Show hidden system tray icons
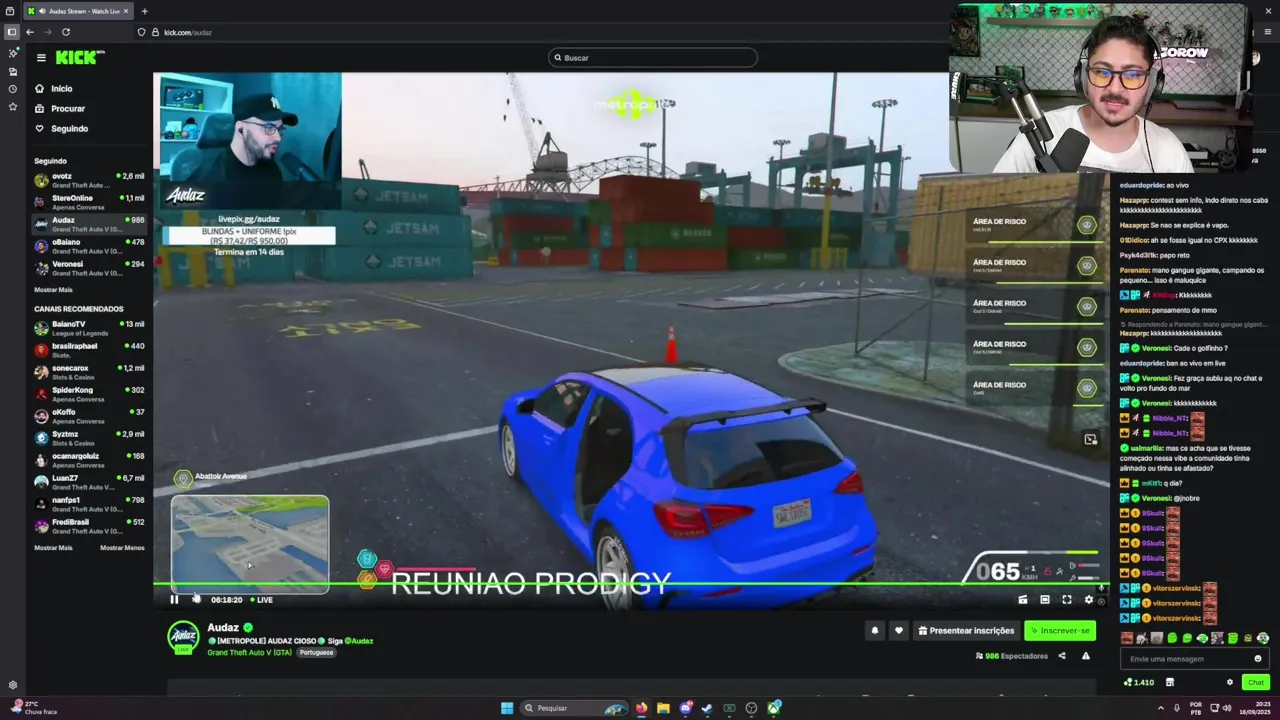 (1161, 708)
